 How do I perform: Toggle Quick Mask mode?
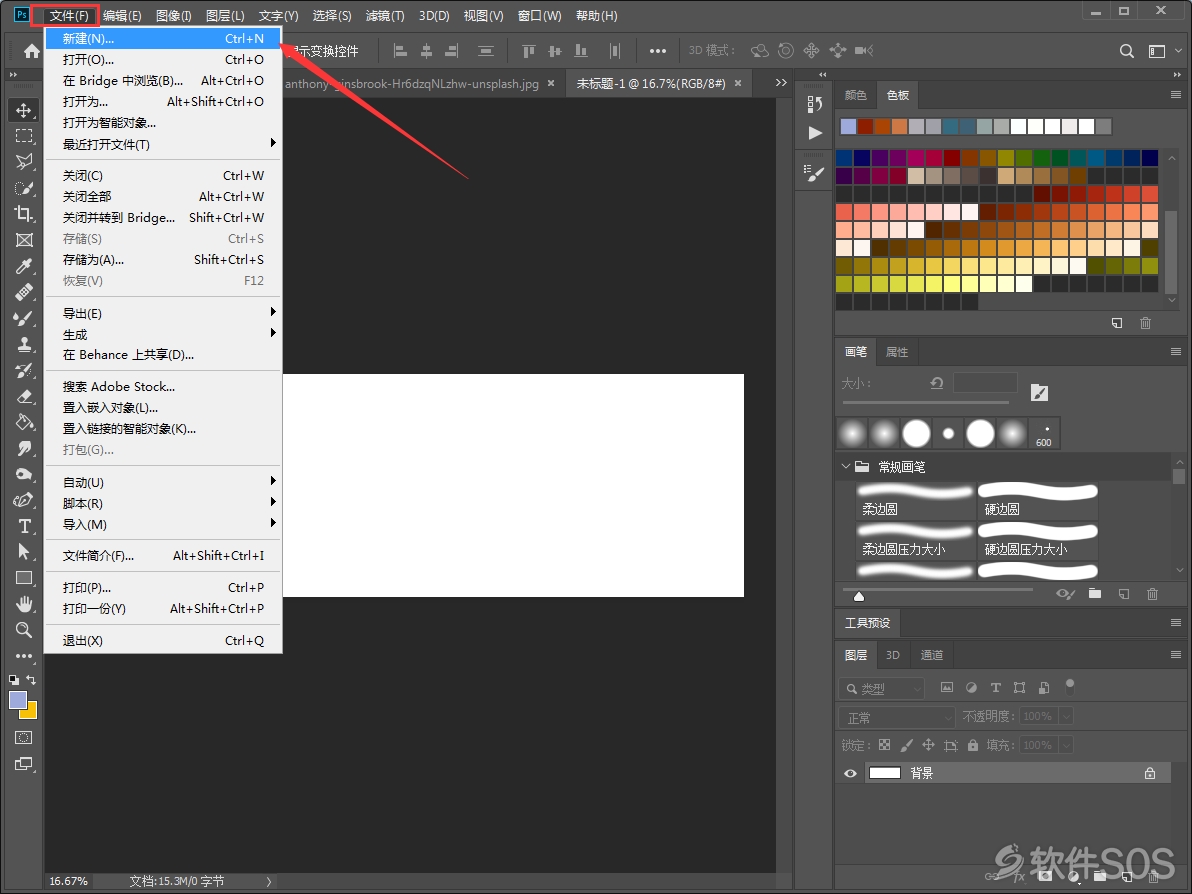click(24, 737)
